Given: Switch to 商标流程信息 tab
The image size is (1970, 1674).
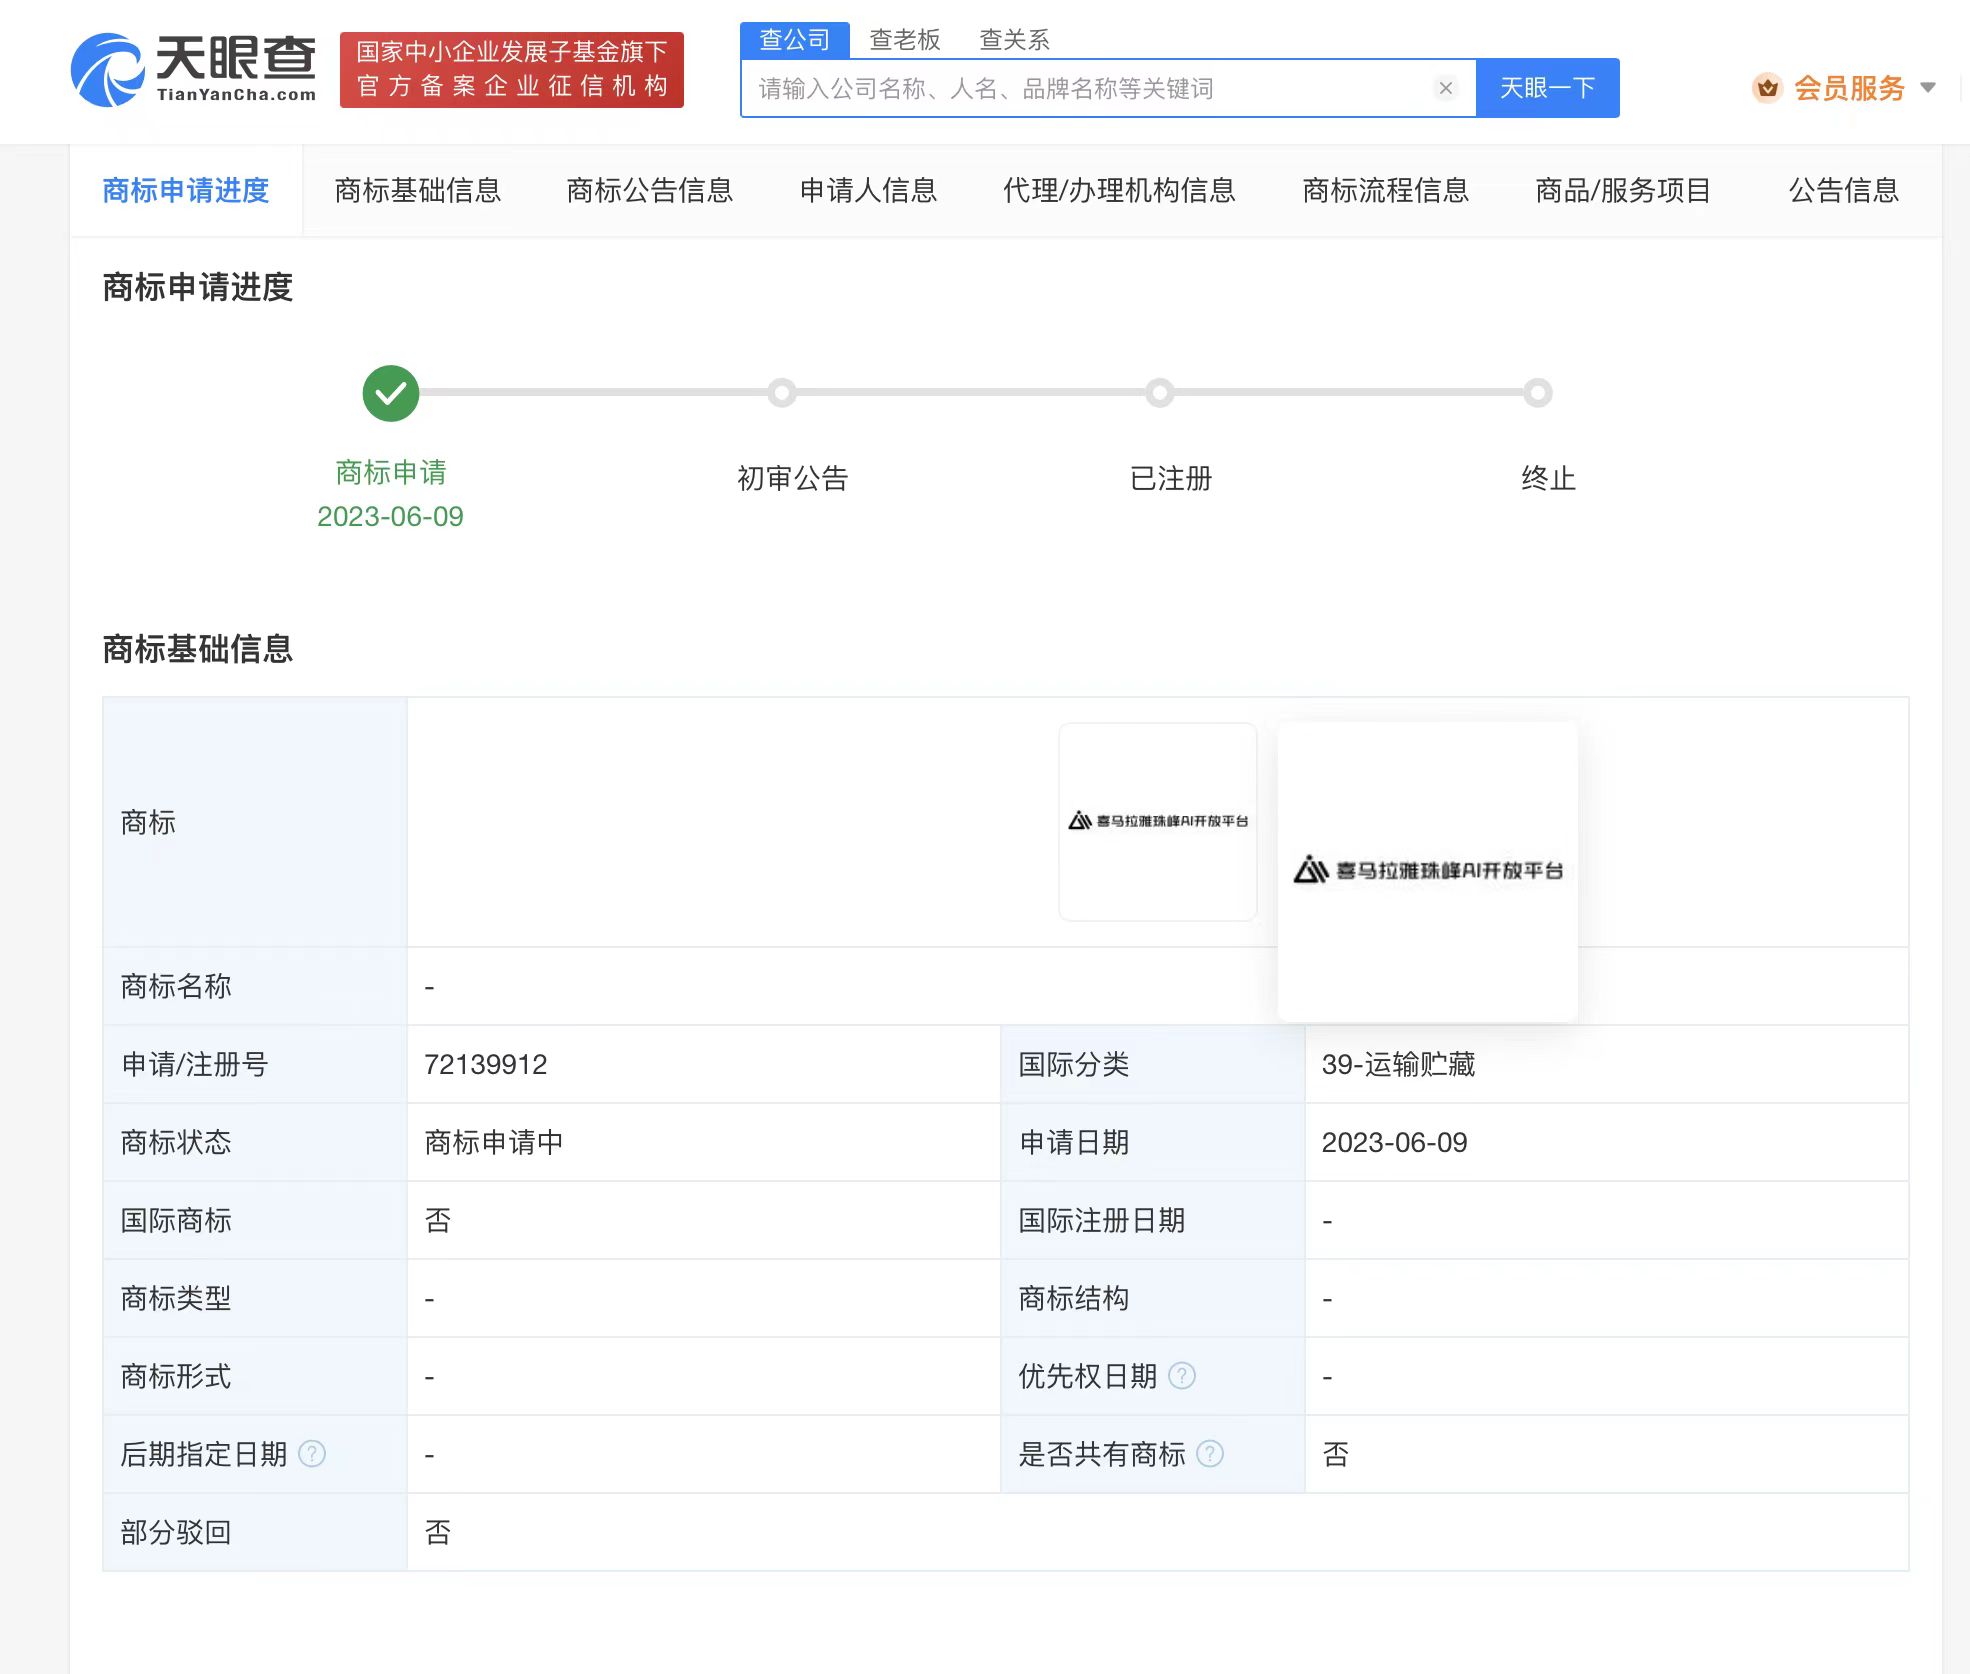Looking at the screenshot, I should 1386,190.
